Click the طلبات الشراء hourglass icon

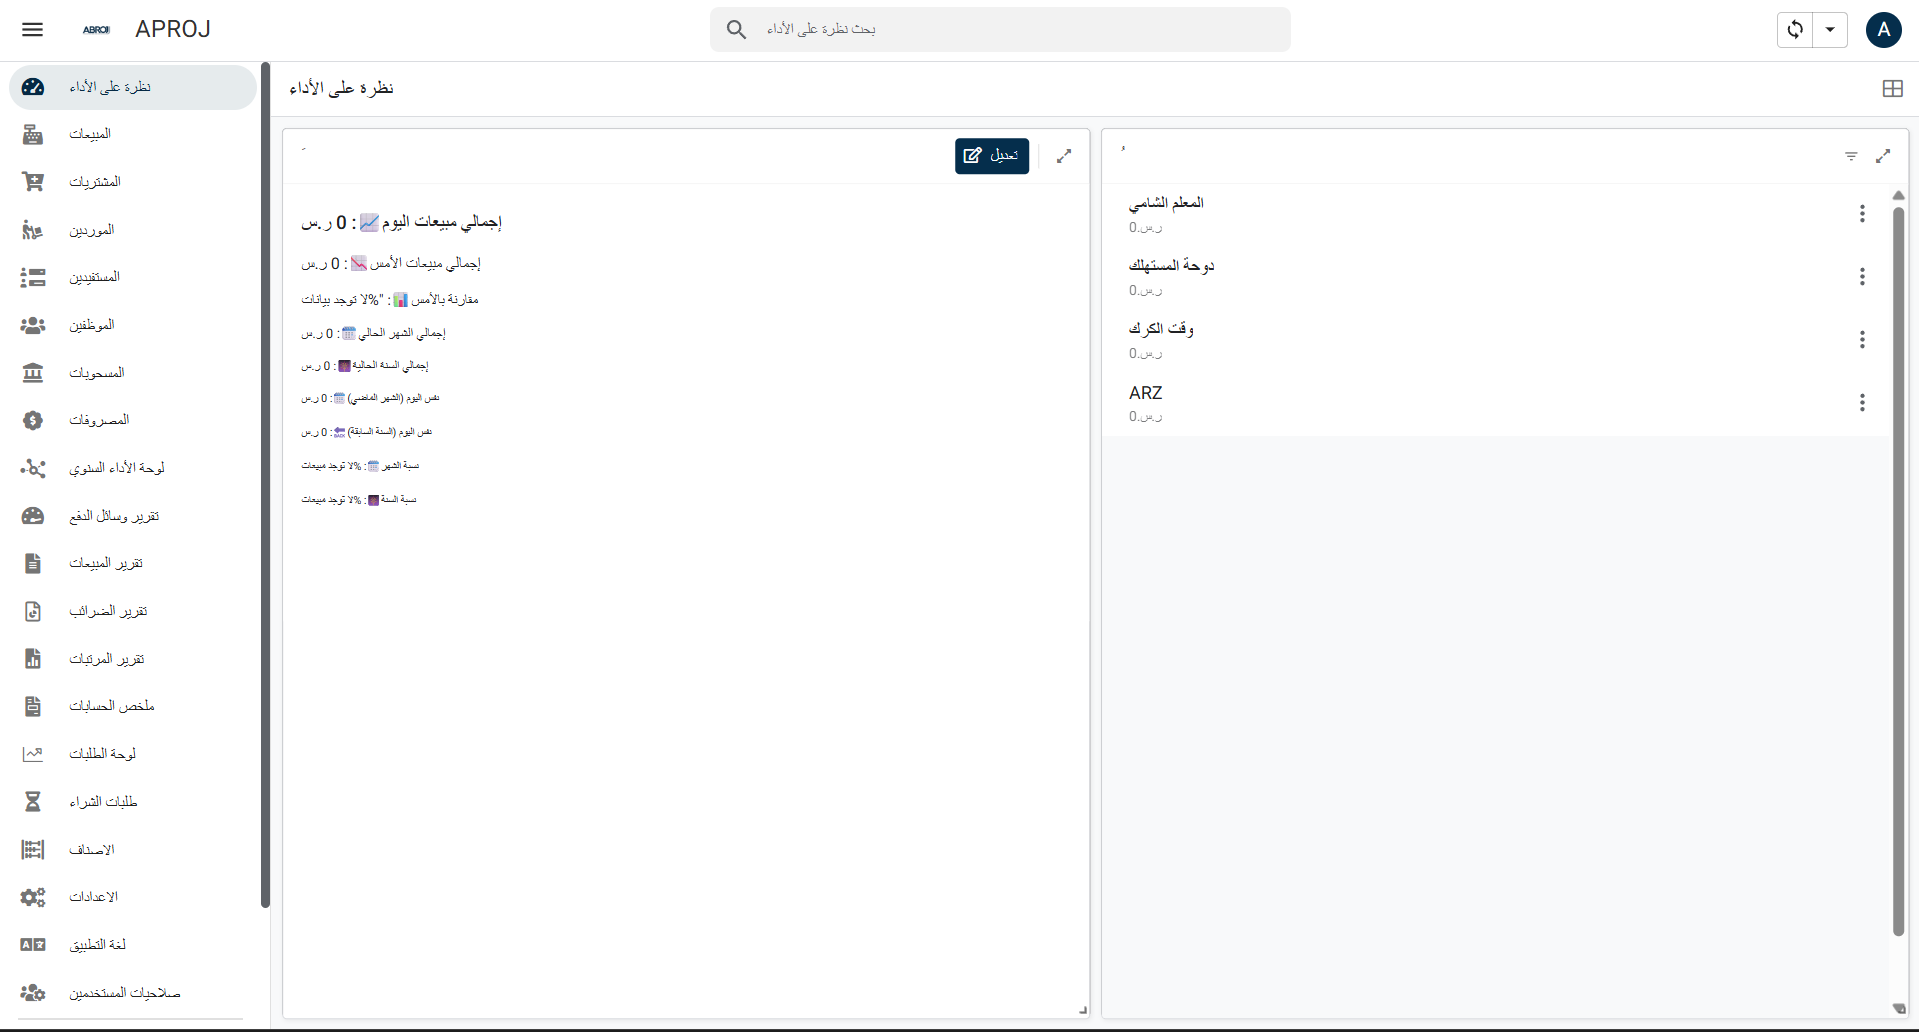[33, 802]
